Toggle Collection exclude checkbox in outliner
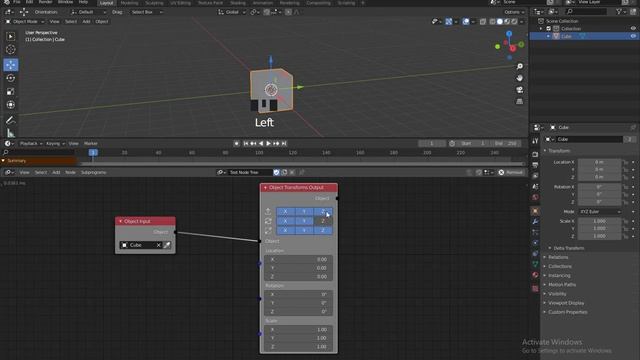Image resolution: width=640 pixels, height=360 pixels. click(x=549, y=29)
